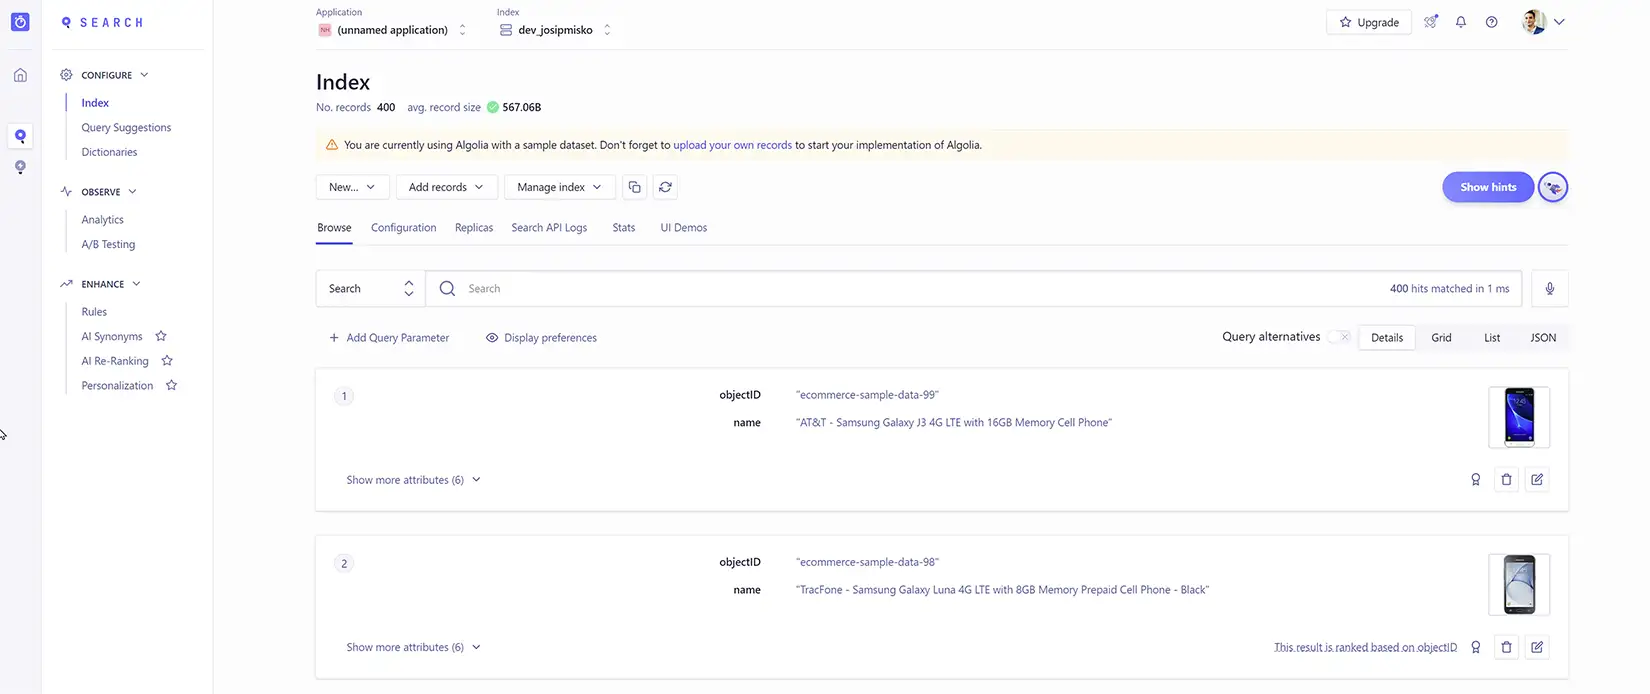Edit record 1 using the pencil icon
The height and width of the screenshot is (694, 1650).
tap(1537, 480)
